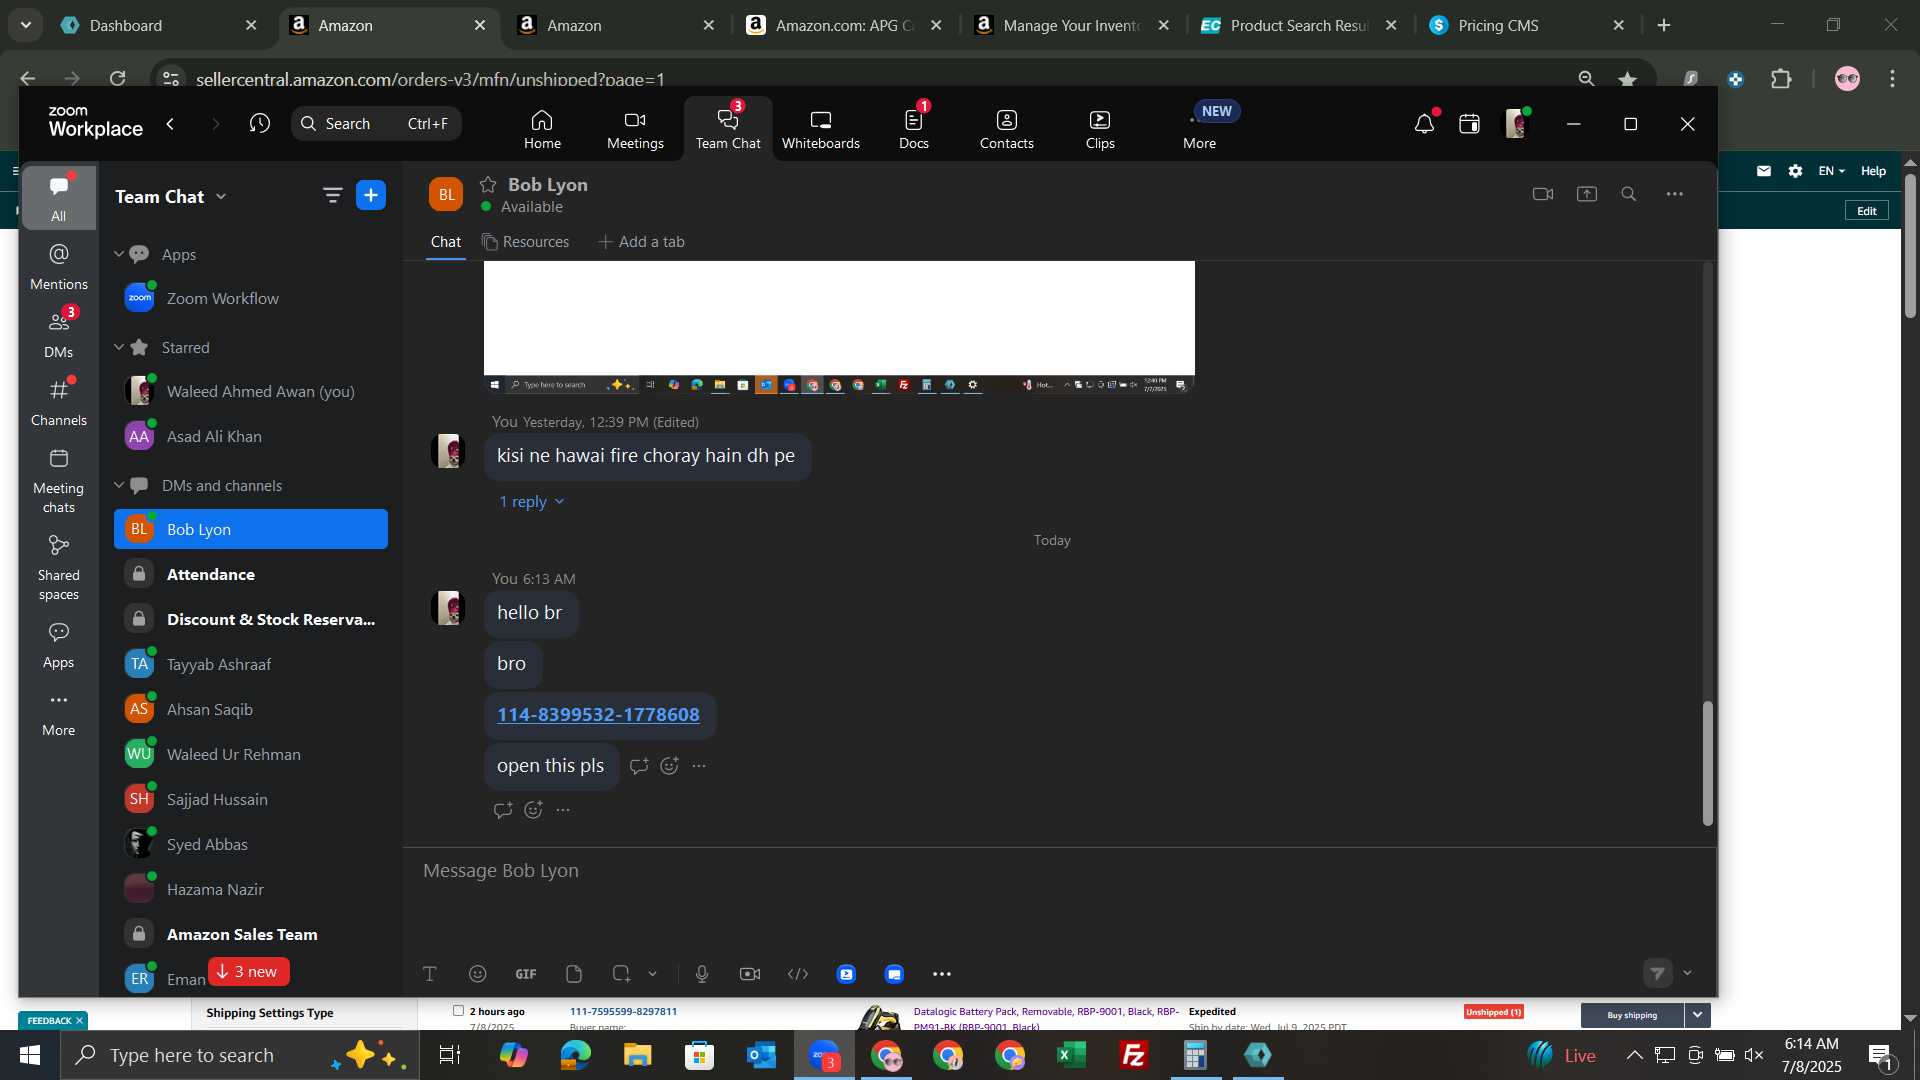The height and width of the screenshot is (1080, 1920).
Task: Record a video message
Action: click(x=750, y=974)
